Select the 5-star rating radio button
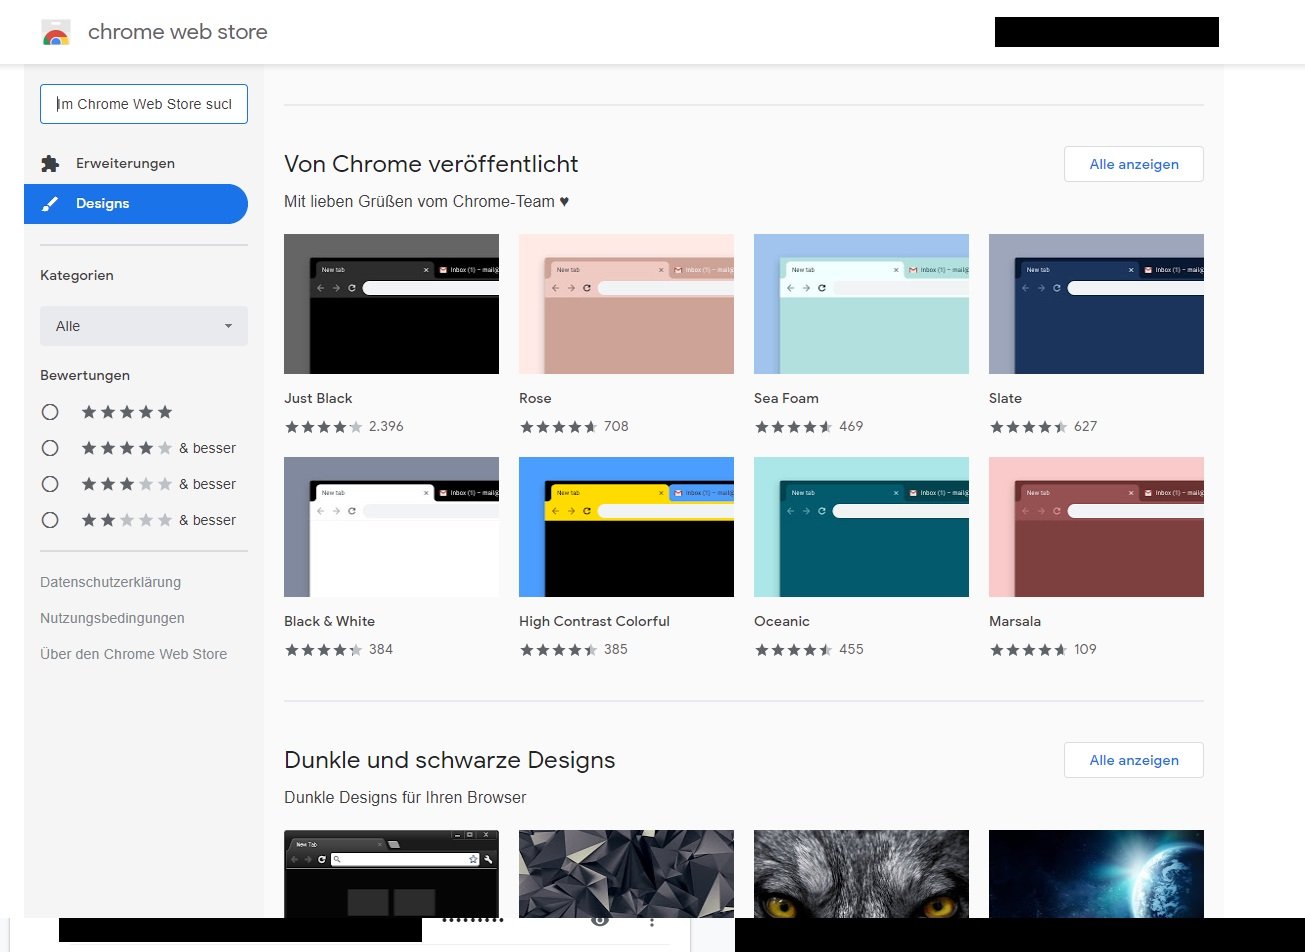Viewport: 1305px width, 952px height. tap(50, 412)
